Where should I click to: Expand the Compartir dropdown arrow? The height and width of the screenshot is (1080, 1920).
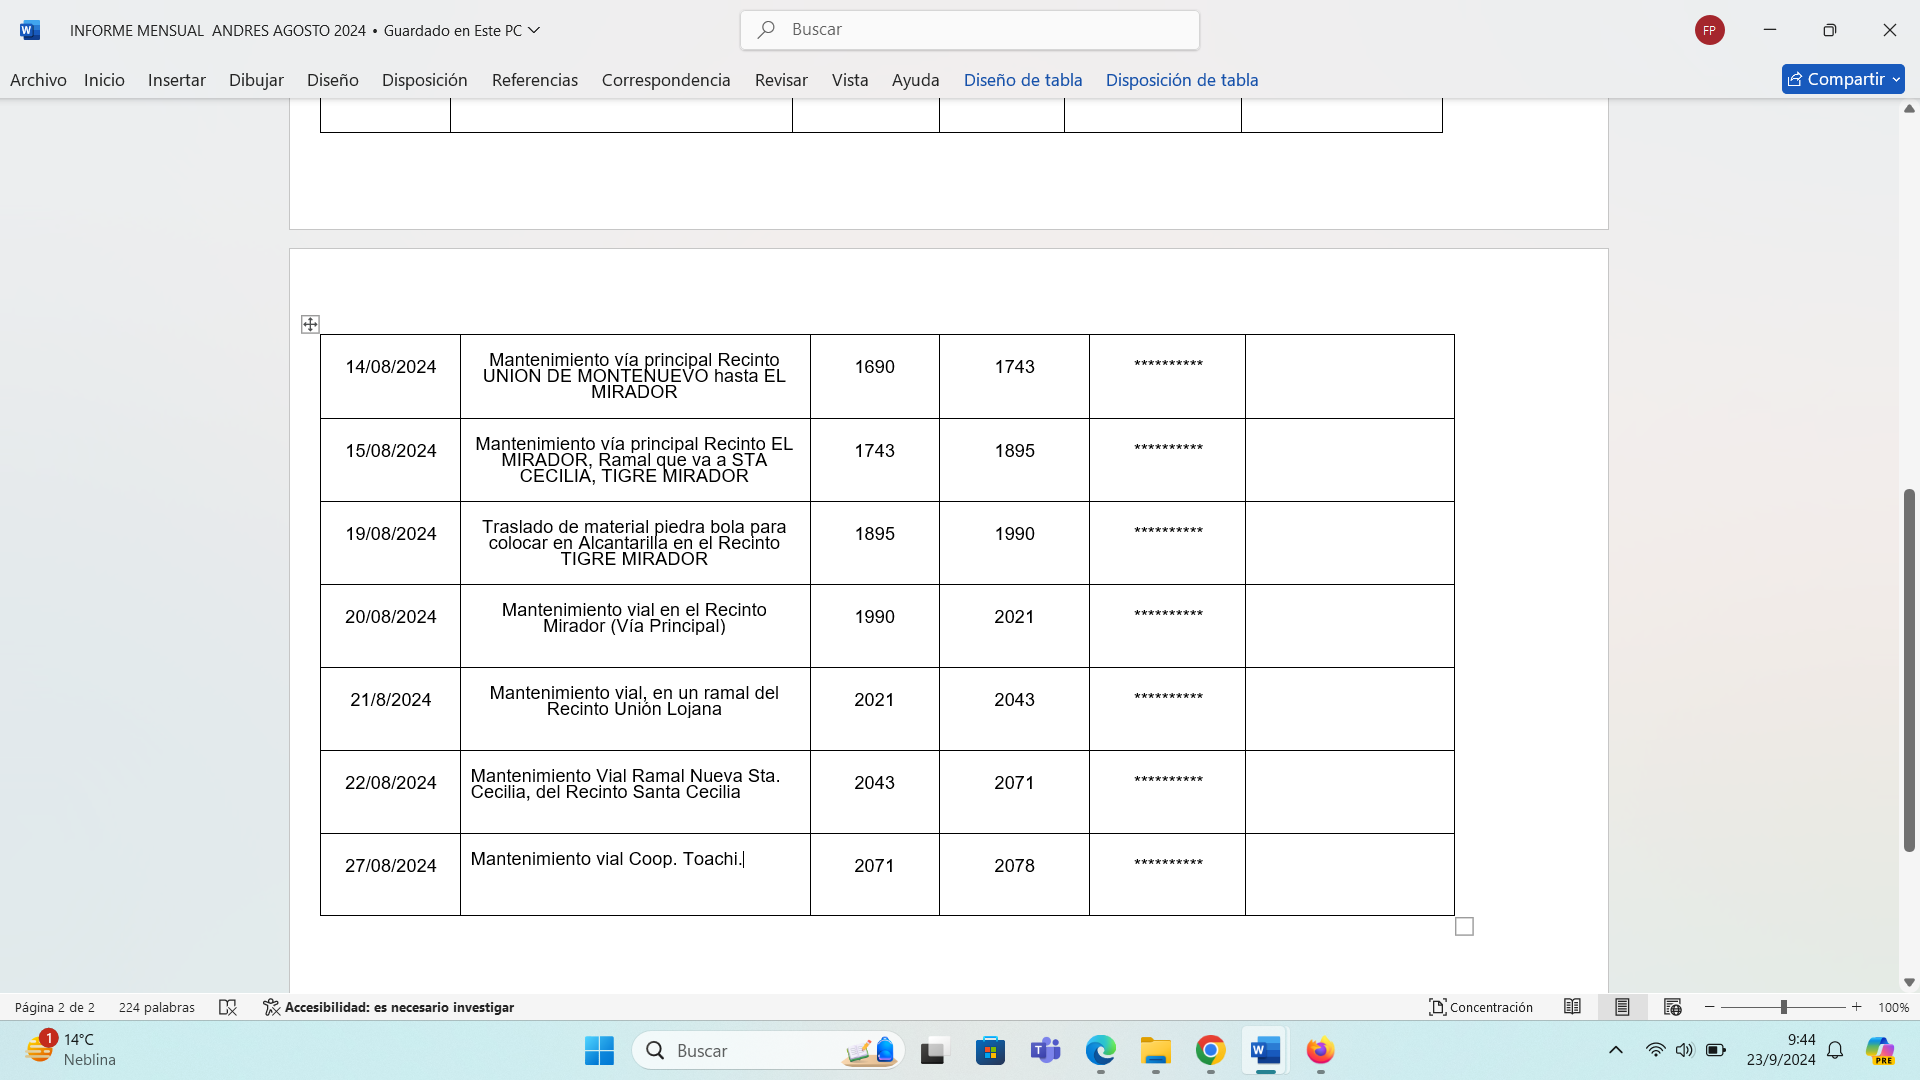1896,79
